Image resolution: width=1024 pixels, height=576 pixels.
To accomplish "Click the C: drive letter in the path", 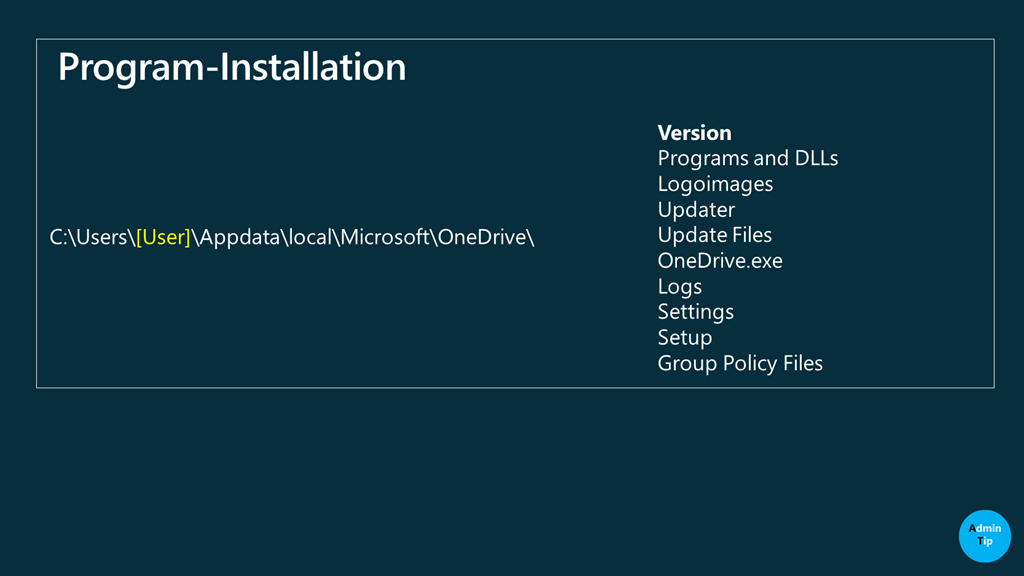I will [59, 238].
